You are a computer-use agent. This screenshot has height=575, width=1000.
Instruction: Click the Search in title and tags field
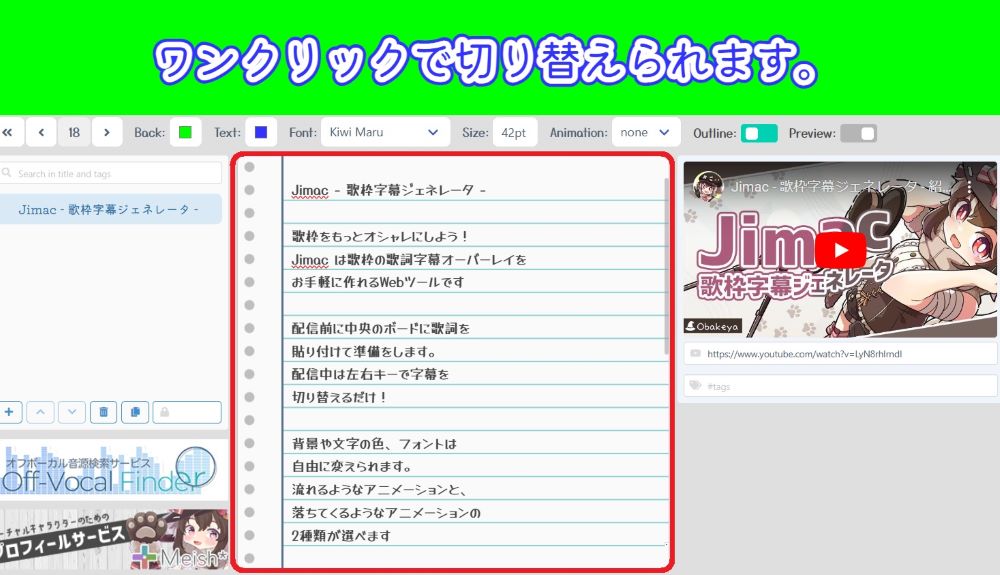pos(111,173)
